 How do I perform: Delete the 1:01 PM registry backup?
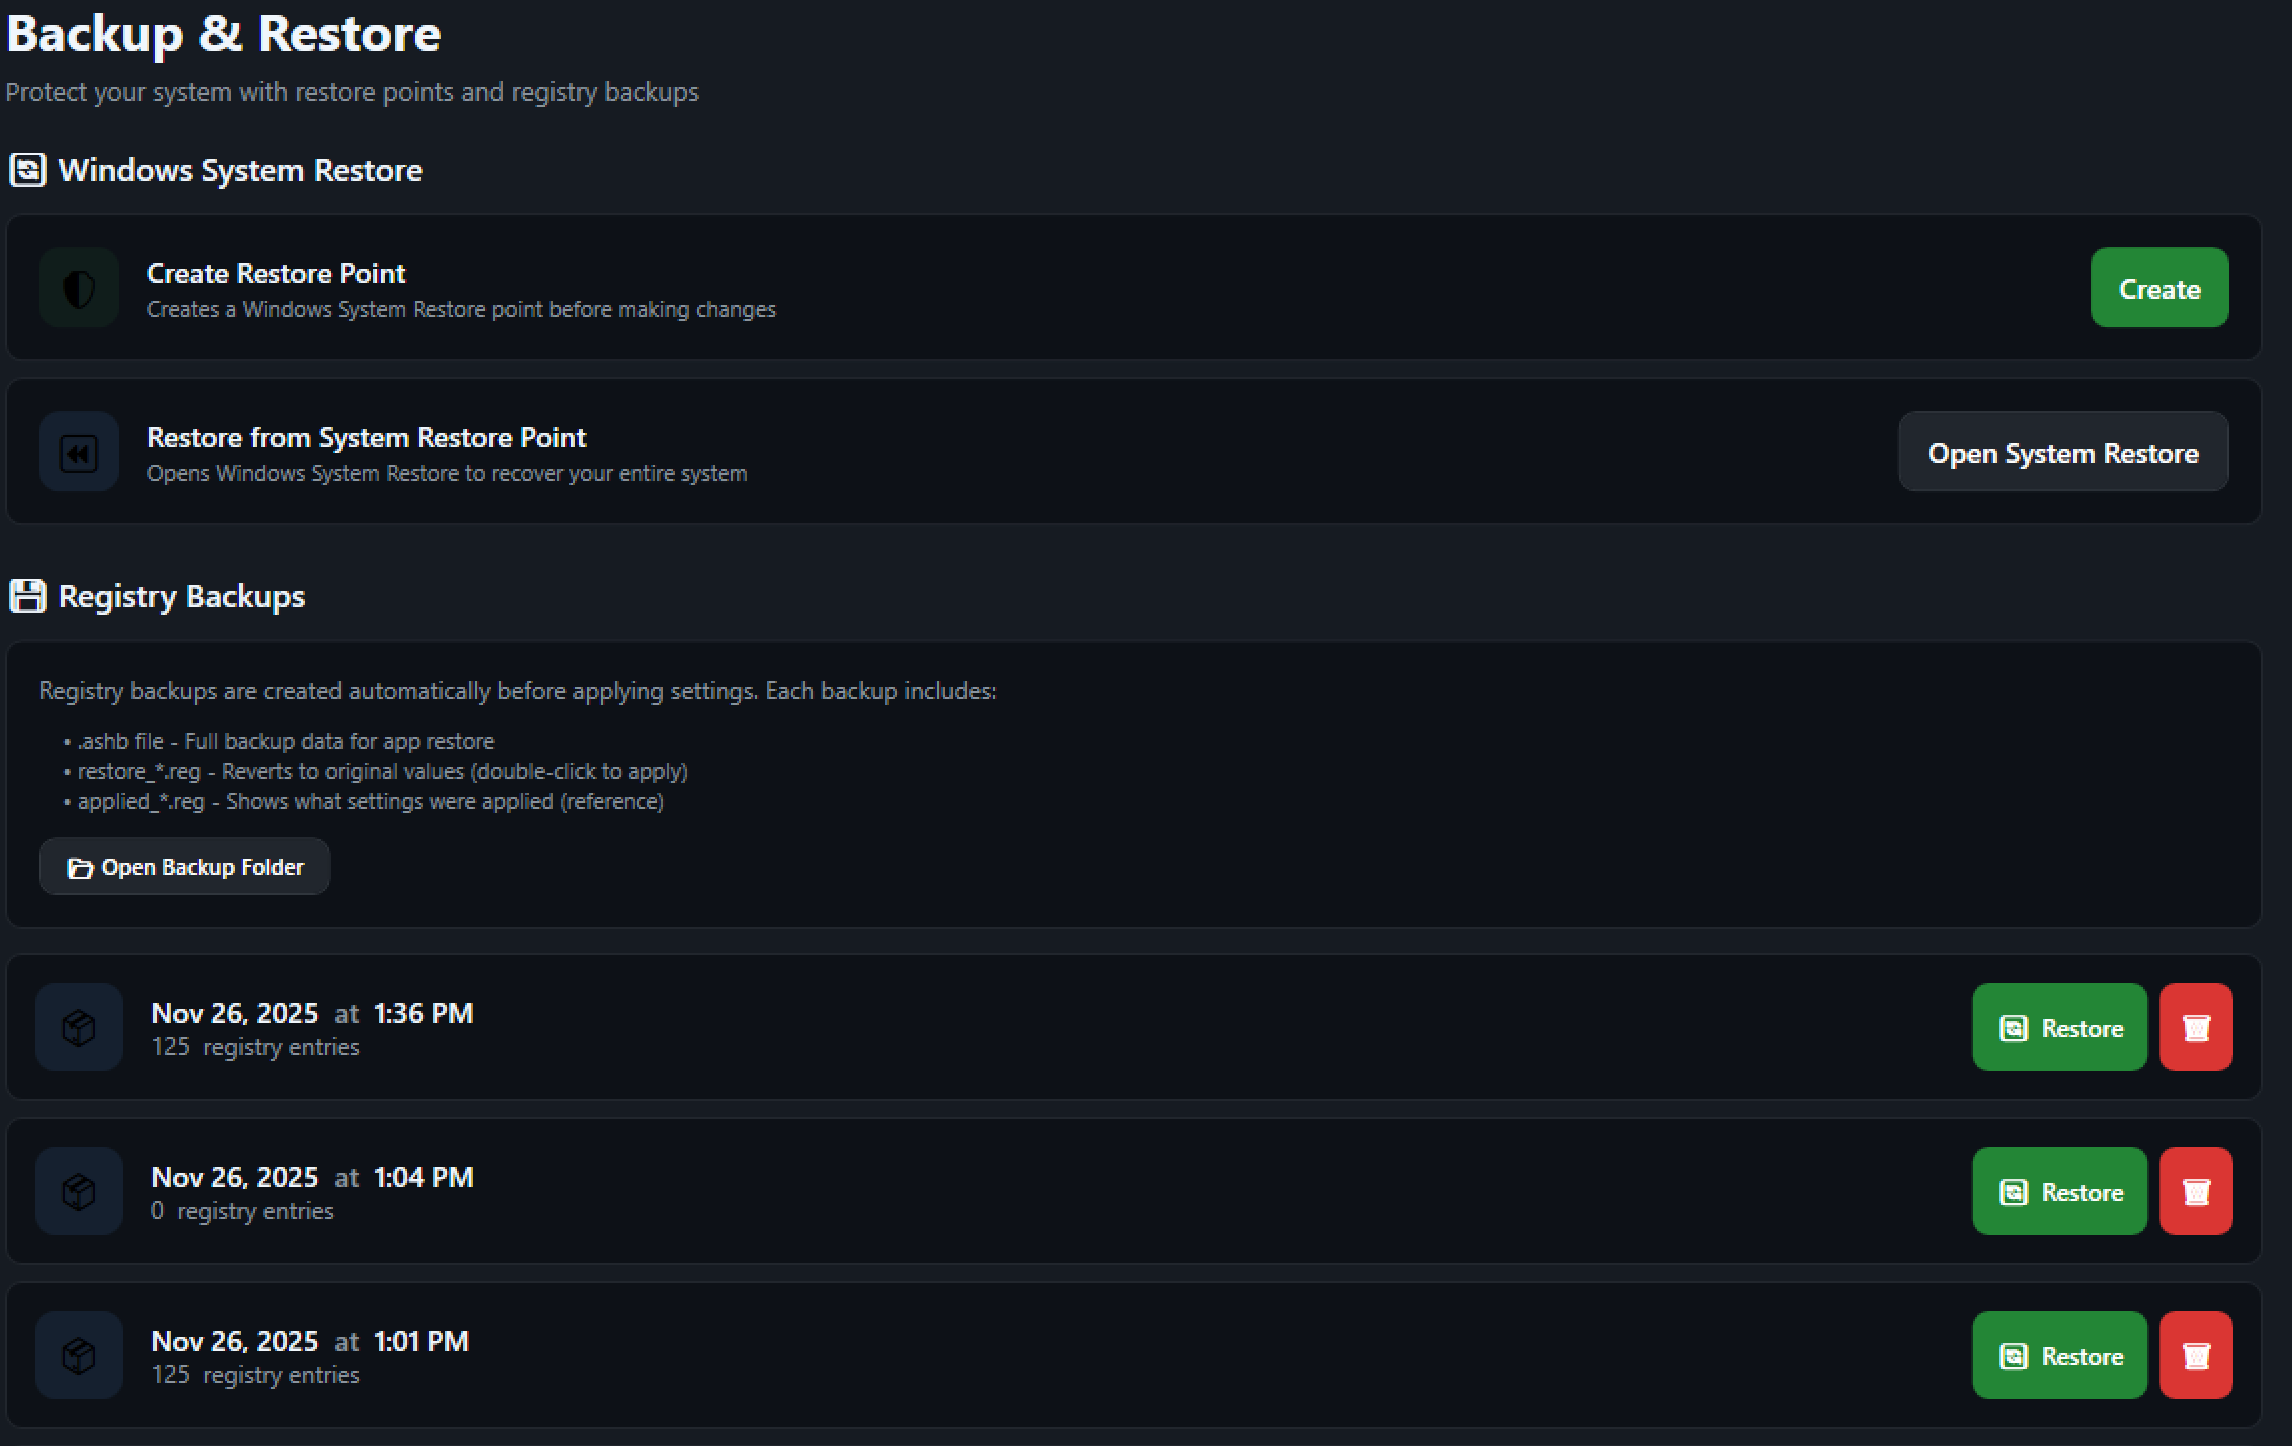(x=2195, y=1355)
